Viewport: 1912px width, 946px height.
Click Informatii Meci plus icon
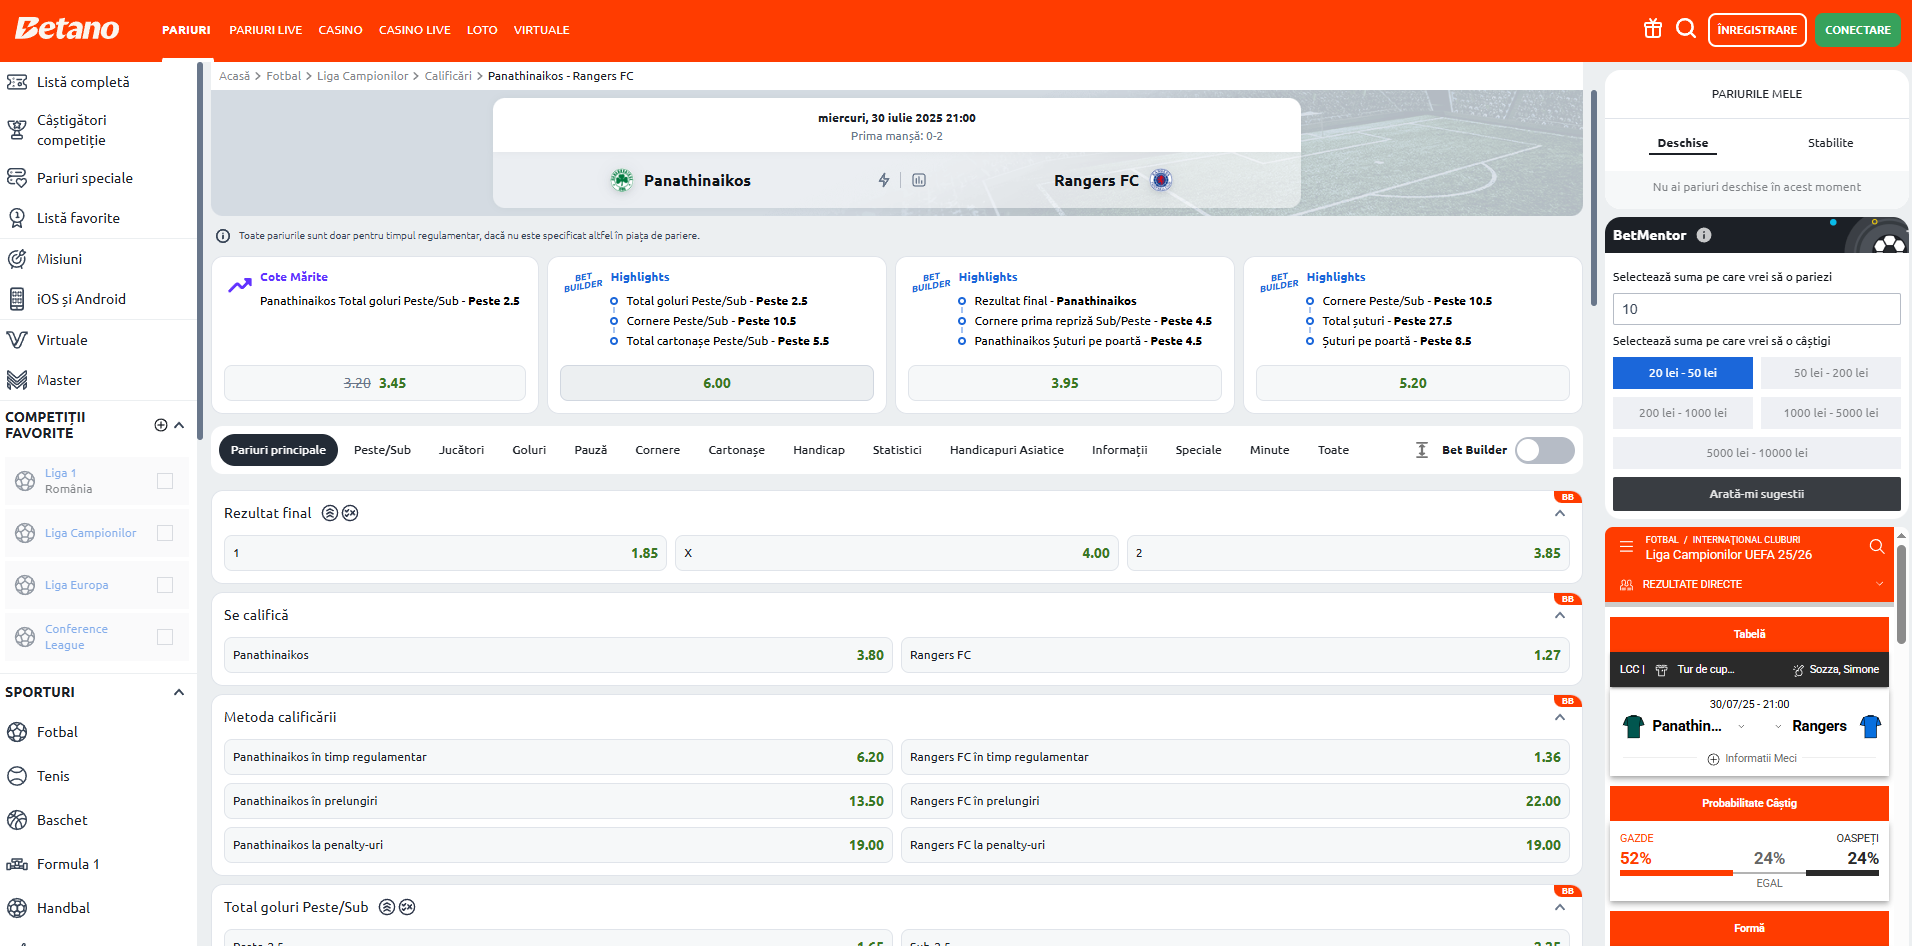1714,759
